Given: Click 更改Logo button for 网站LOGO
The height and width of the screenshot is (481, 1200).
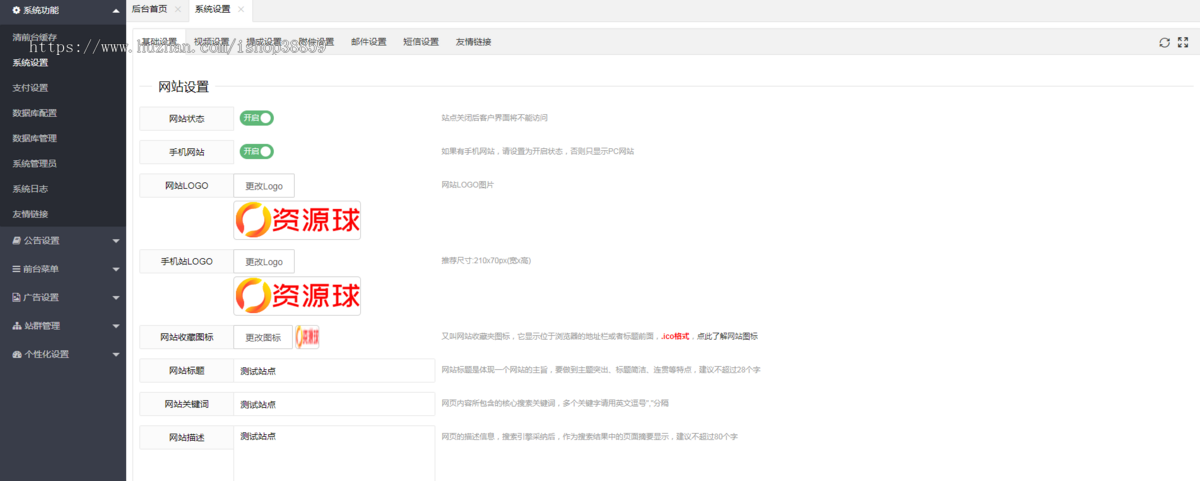Looking at the screenshot, I should pos(264,186).
